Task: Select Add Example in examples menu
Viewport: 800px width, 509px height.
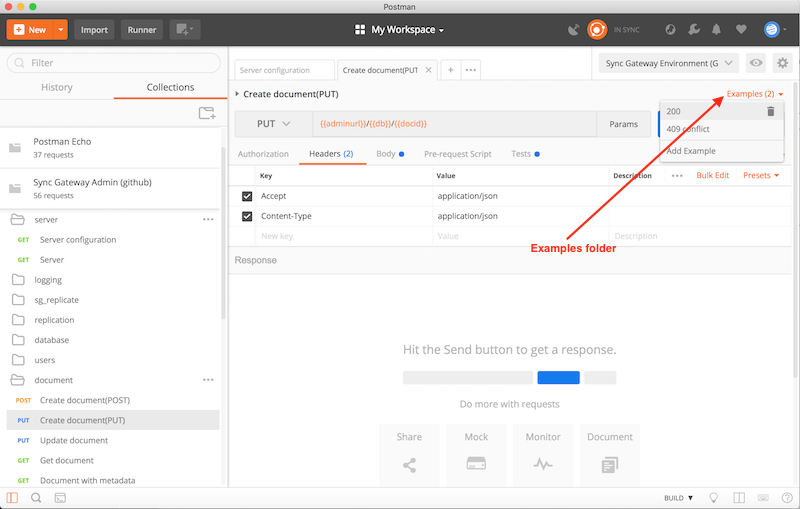Action: tap(691, 151)
